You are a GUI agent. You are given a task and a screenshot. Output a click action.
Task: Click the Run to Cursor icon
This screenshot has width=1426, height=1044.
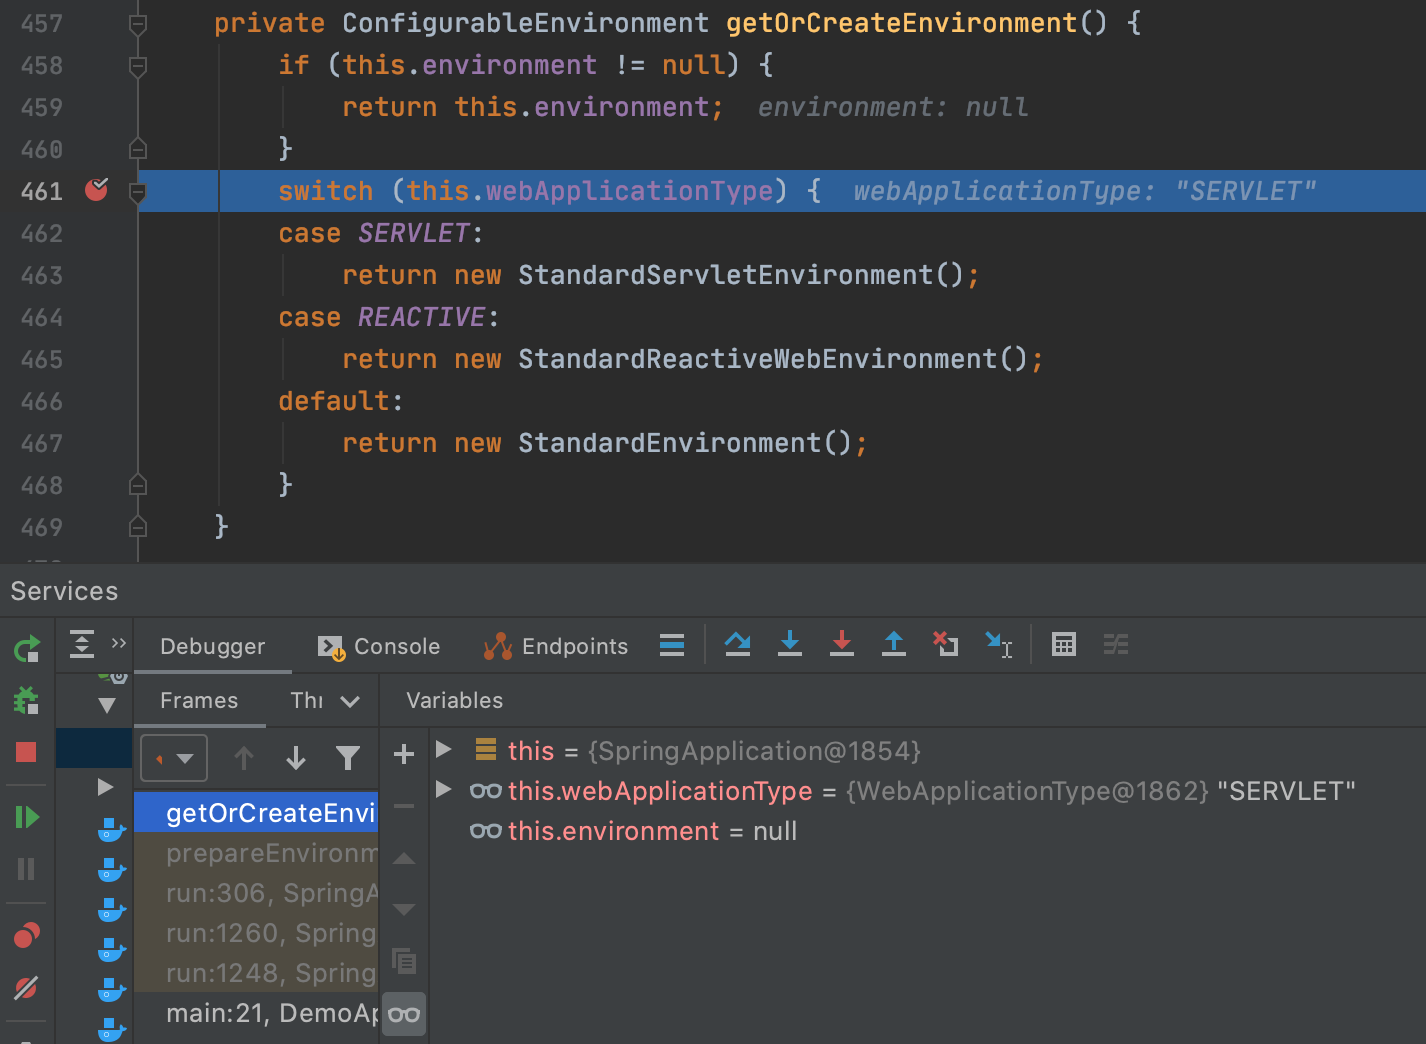tap(999, 644)
